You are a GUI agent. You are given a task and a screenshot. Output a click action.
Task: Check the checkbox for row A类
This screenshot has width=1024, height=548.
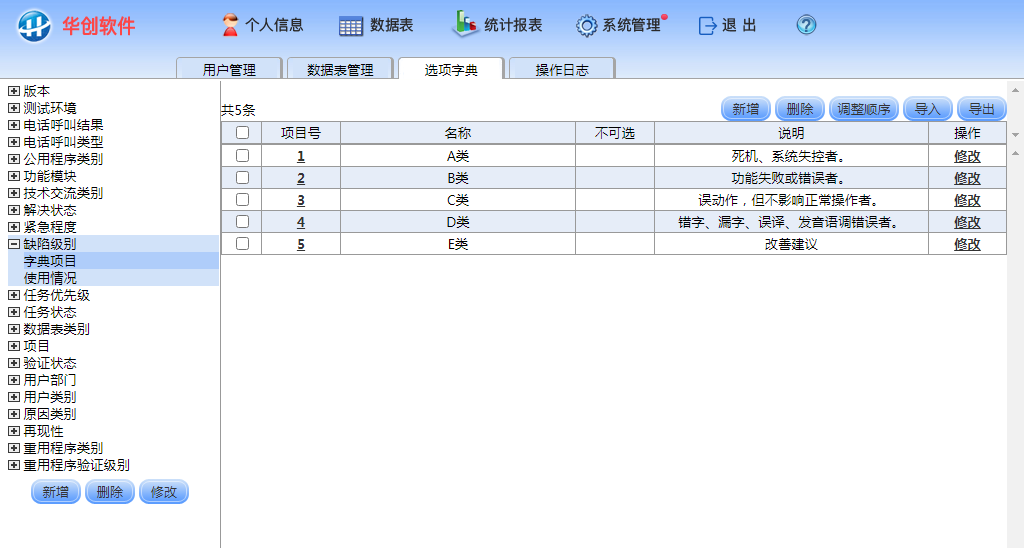tap(242, 156)
